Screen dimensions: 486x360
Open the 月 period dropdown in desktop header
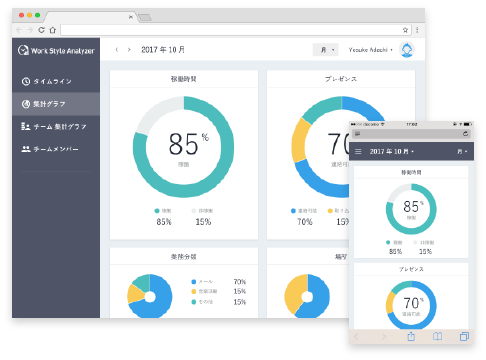pyautogui.click(x=326, y=50)
